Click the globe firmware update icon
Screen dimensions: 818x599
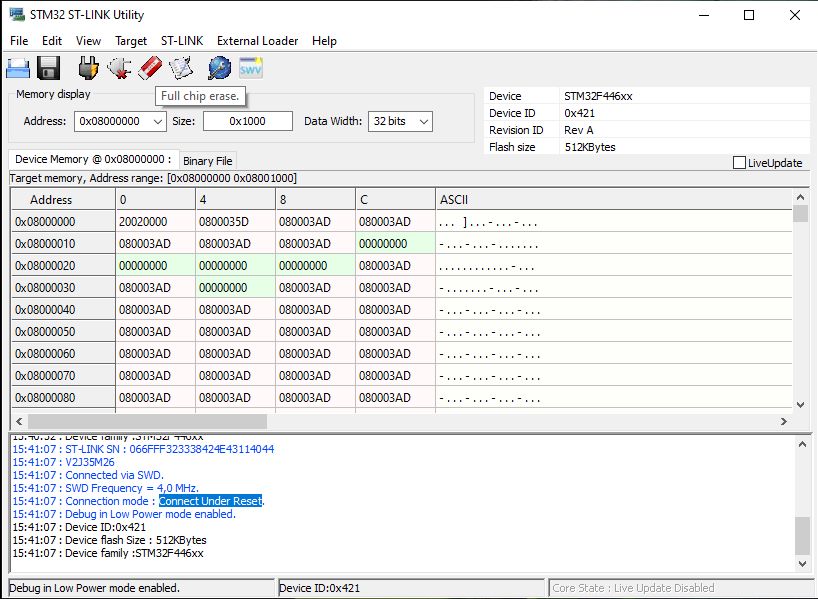[x=220, y=68]
